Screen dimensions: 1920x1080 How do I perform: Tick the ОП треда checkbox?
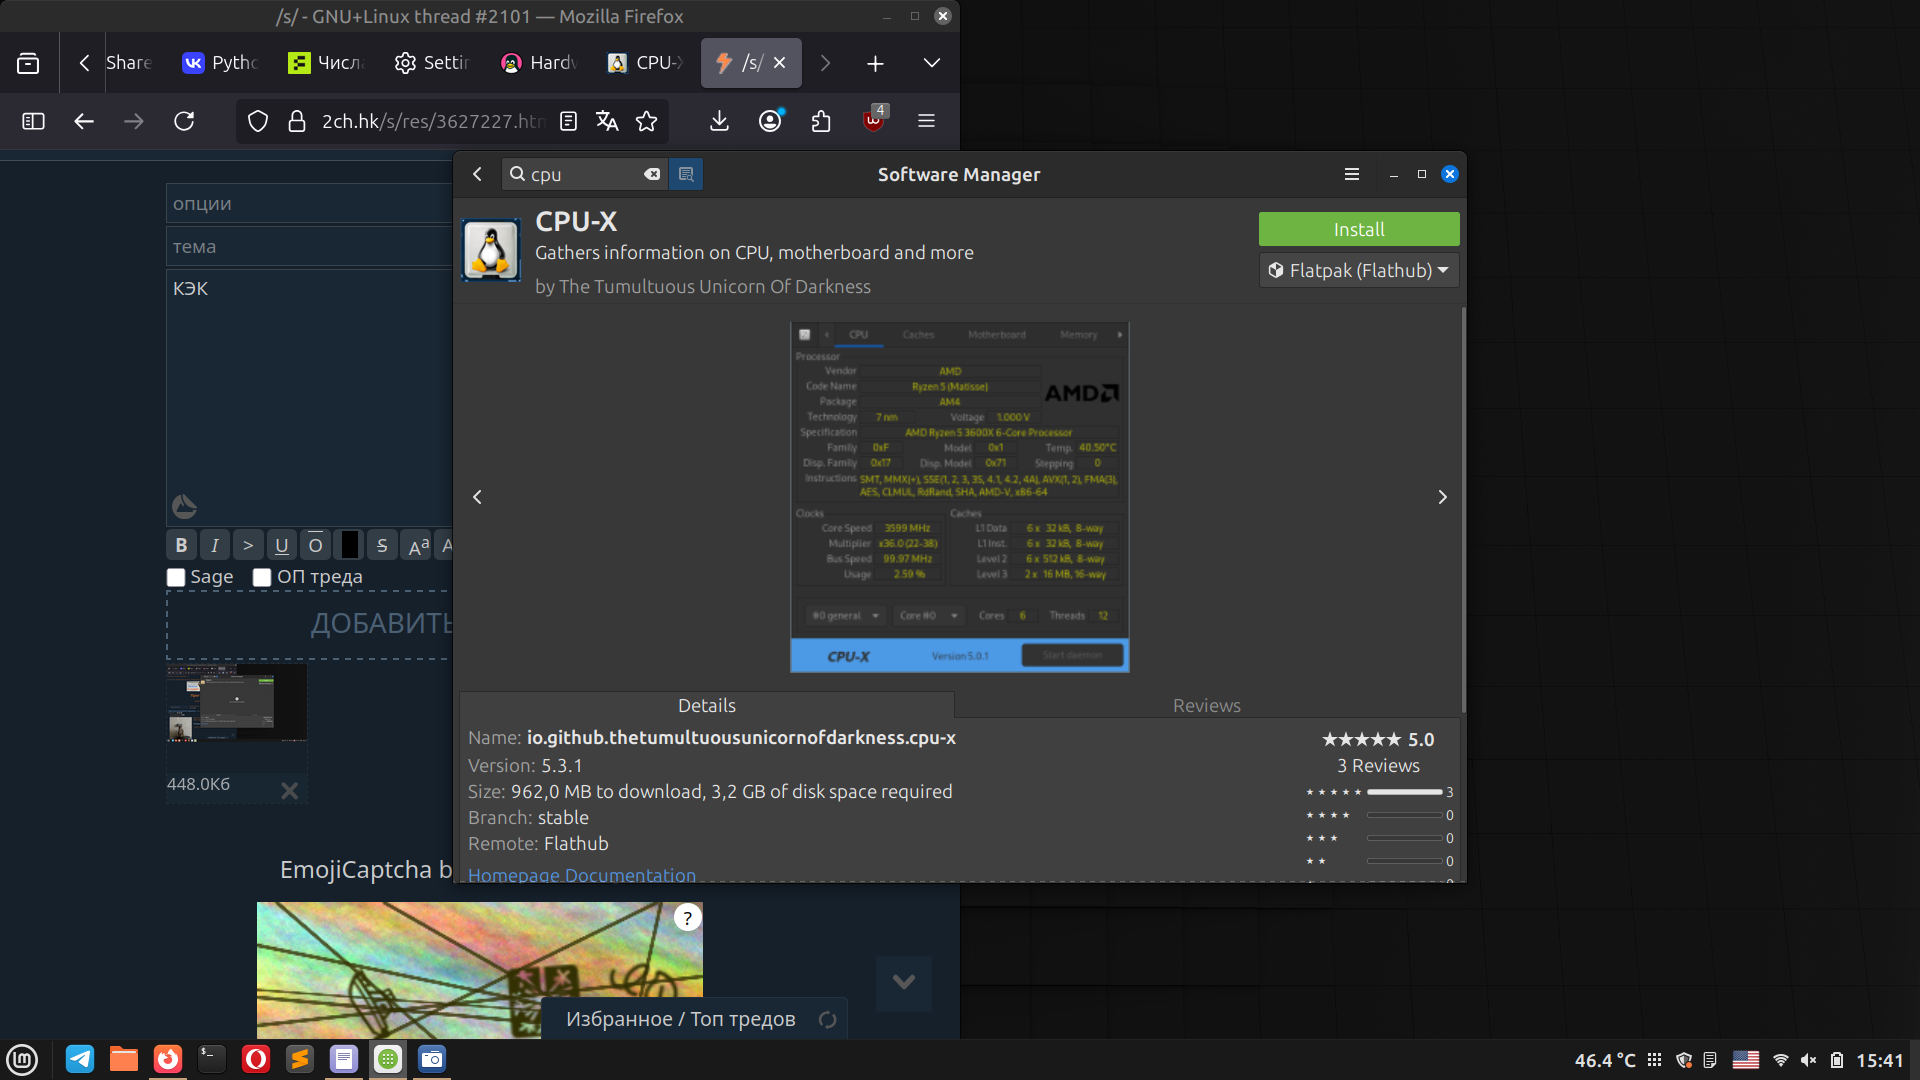coord(262,577)
